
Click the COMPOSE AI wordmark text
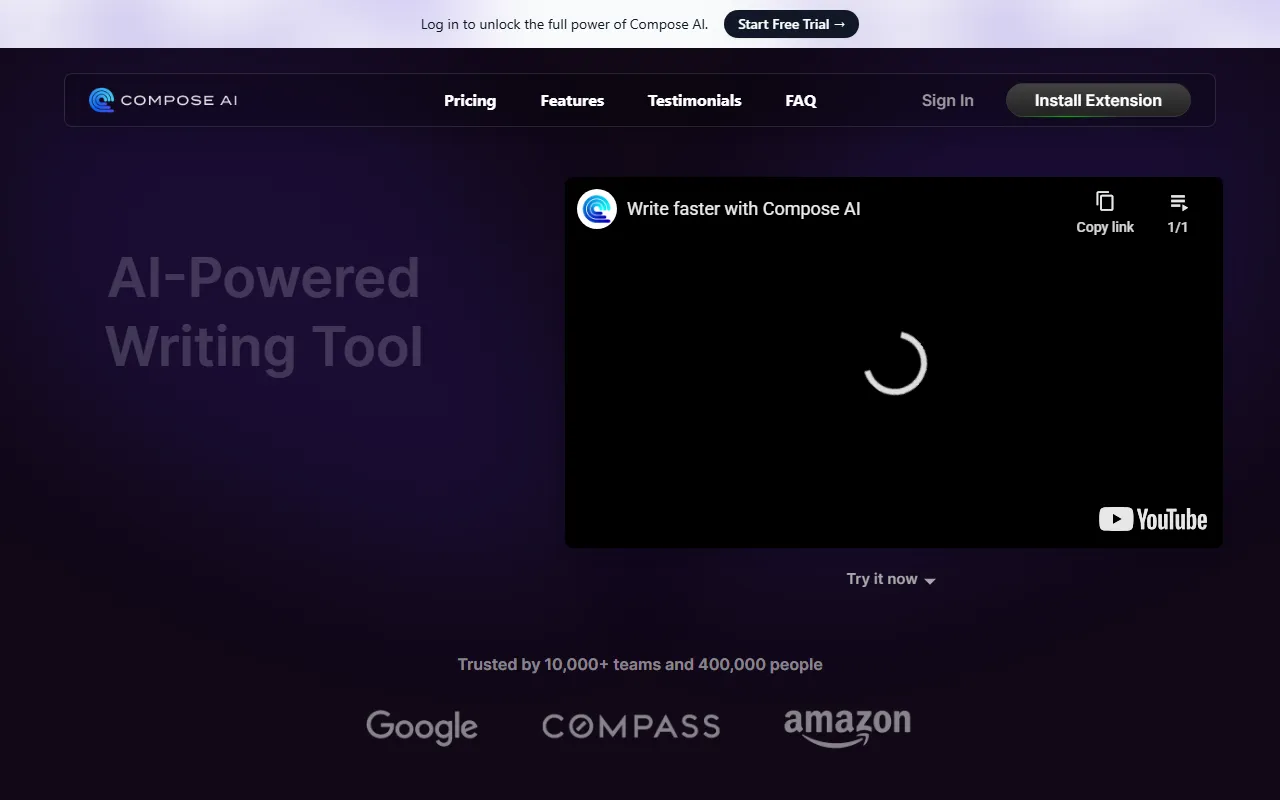179,100
